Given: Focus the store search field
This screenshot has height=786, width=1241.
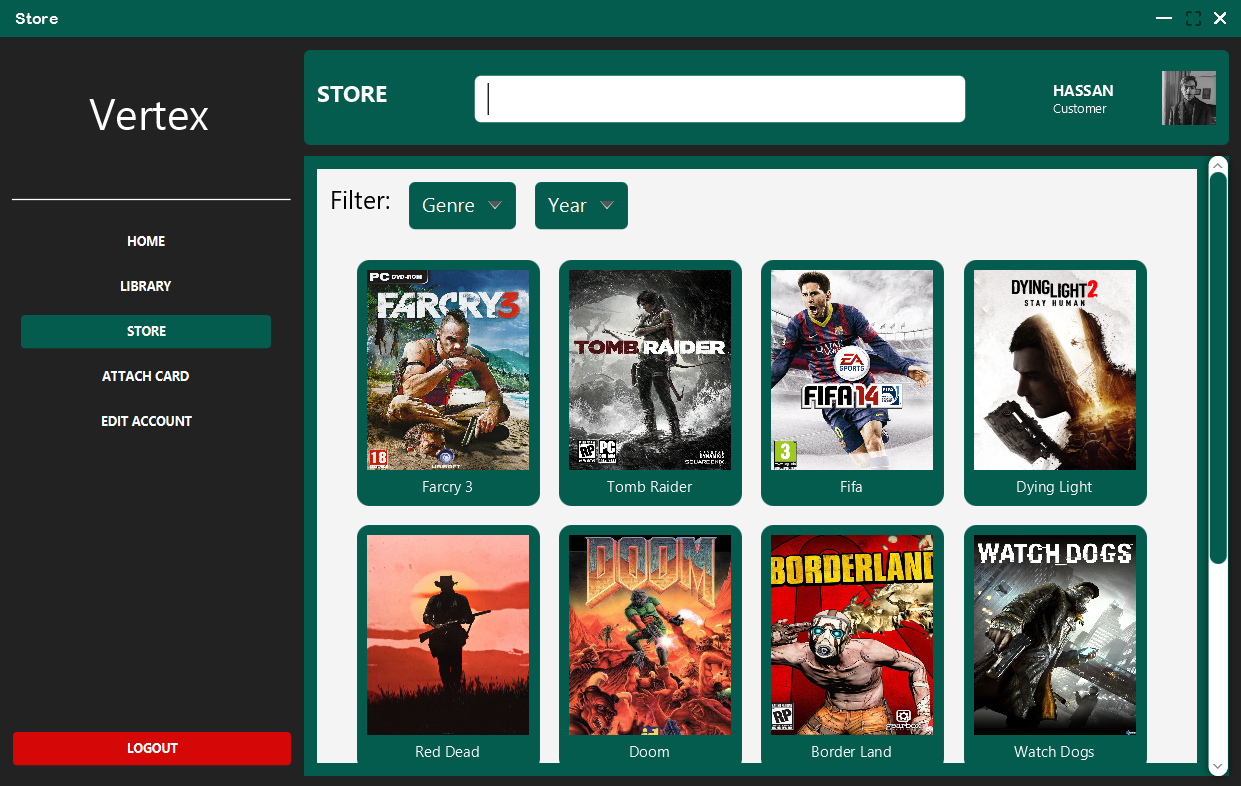Looking at the screenshot, I should click(x=720, y=99).
